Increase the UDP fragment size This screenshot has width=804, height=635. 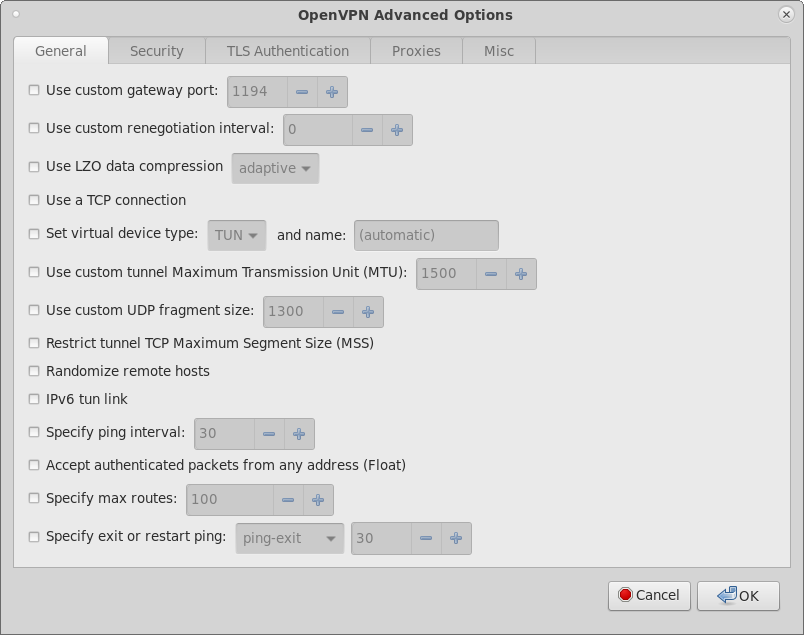click(368, 312)
